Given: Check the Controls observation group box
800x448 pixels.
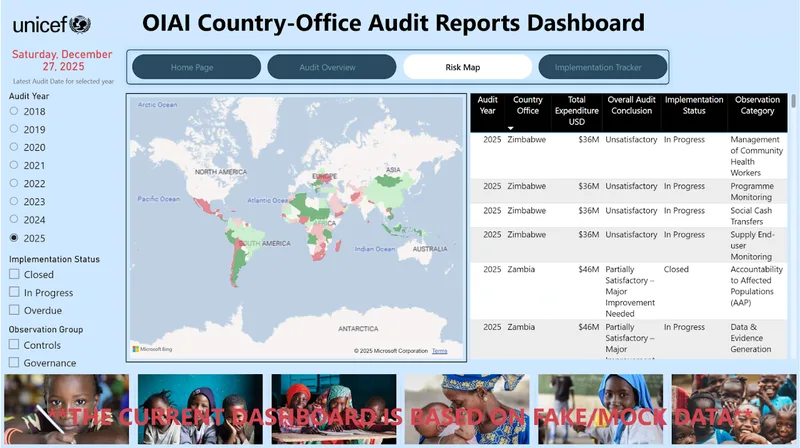Looking at the screenshot, I should pyautogui.click(x=14, y=345).
